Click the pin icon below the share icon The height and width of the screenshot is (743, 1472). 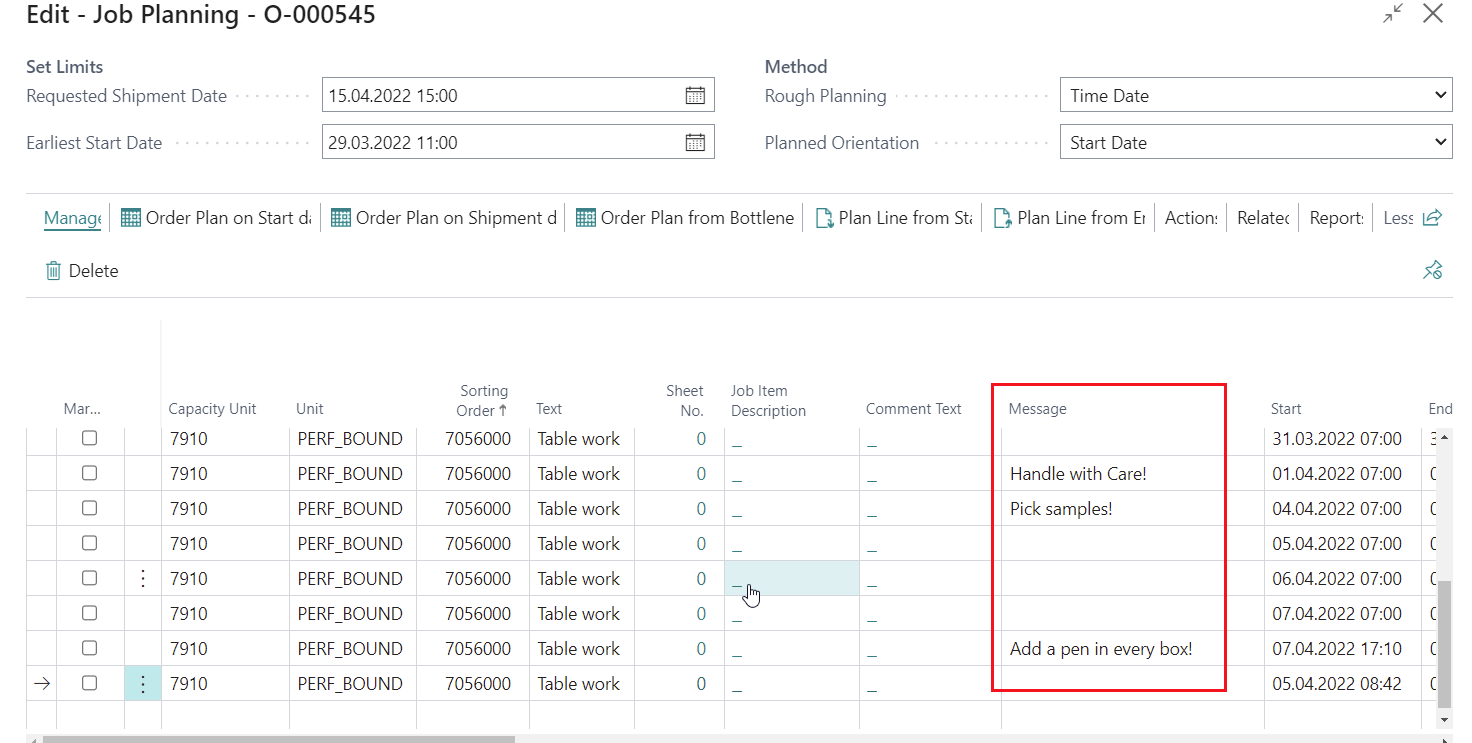click(1432, 270)
